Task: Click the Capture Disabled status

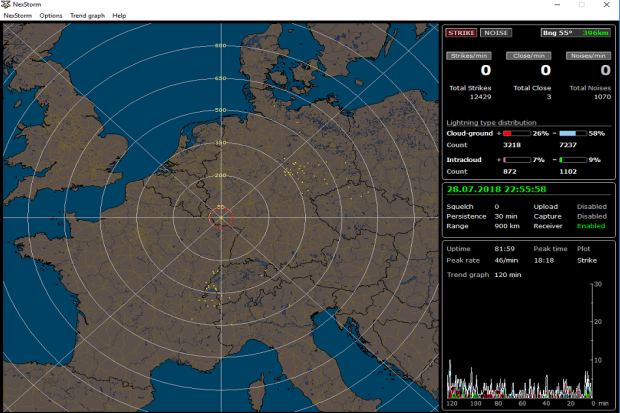Action: tap(592, 216)
